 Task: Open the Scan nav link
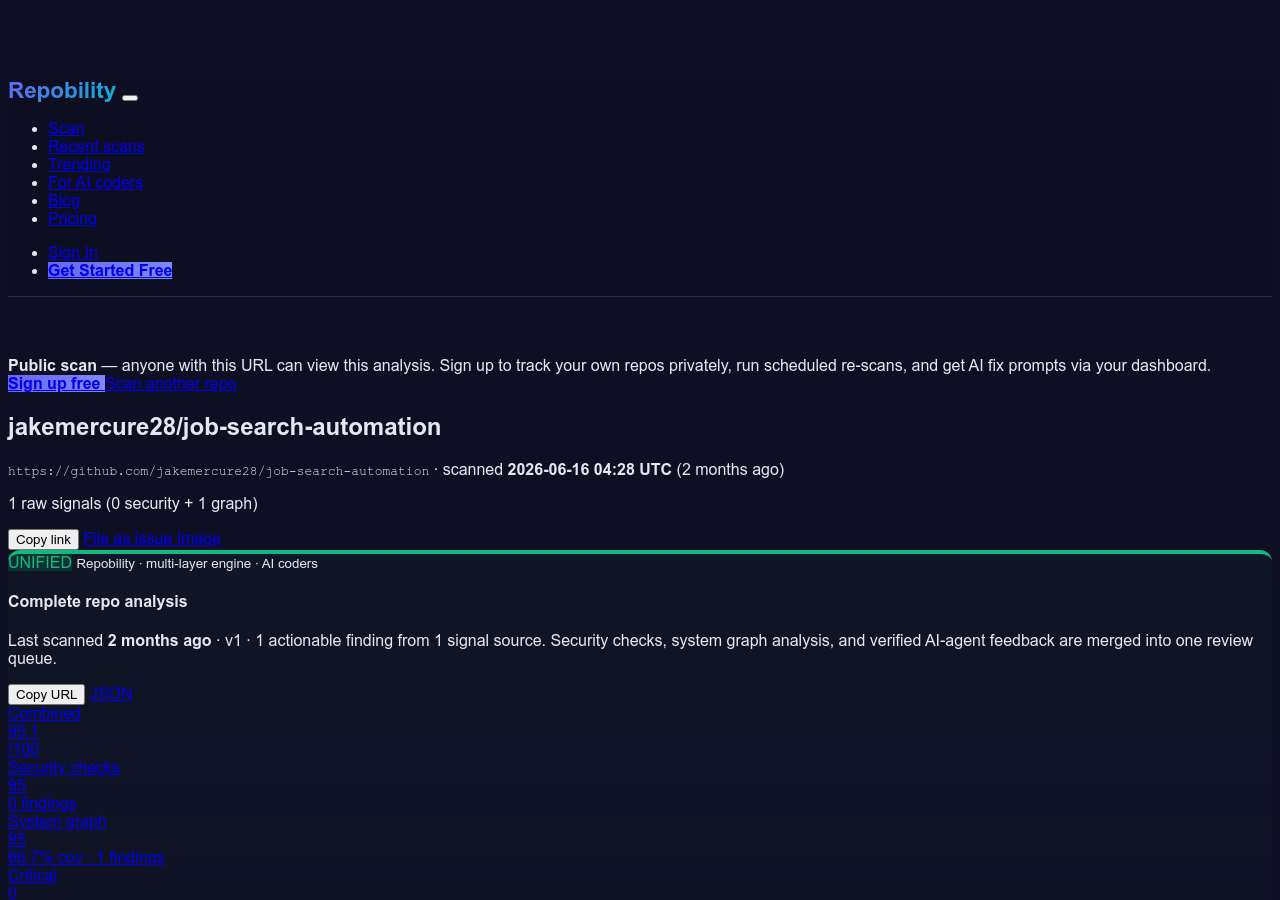(x=66, y=128)
